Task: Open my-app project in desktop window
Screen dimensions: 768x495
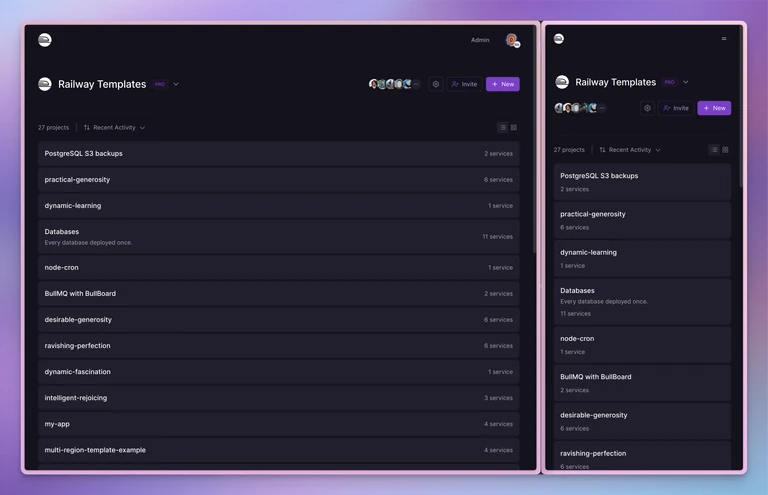Action: click(279, 424)
